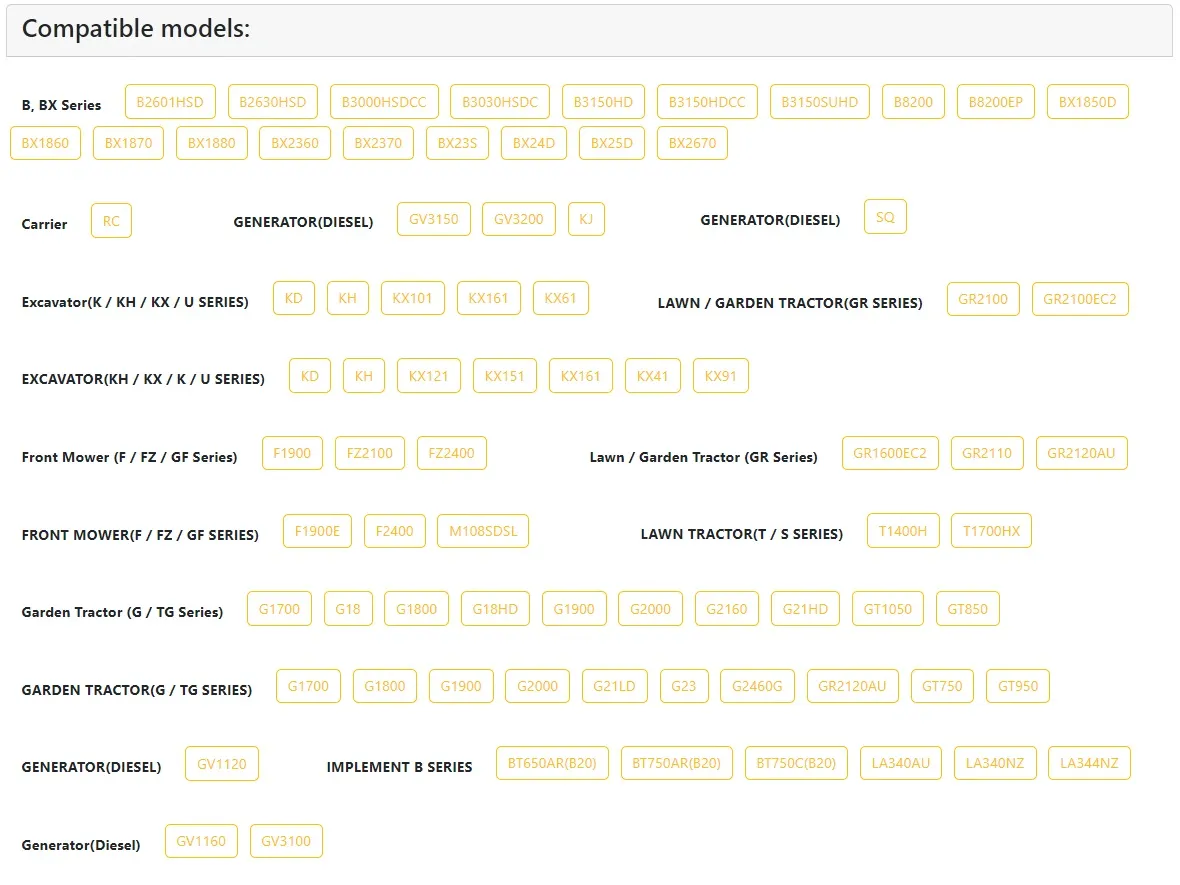Select the GV1120 generator tag
The width and height of the screenshot is (1180, 885).
pyautogui.click(x=222, y=764)
